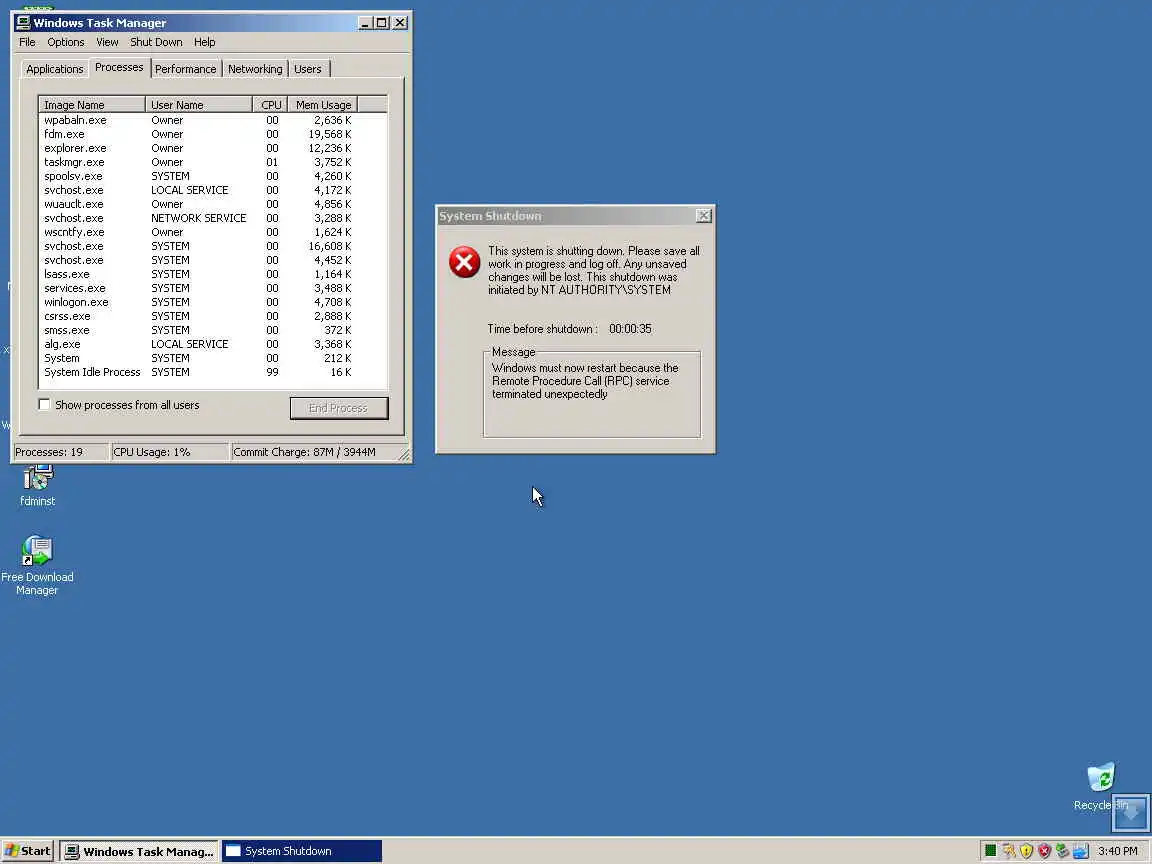Open the File menu in Task Manager

27,42
